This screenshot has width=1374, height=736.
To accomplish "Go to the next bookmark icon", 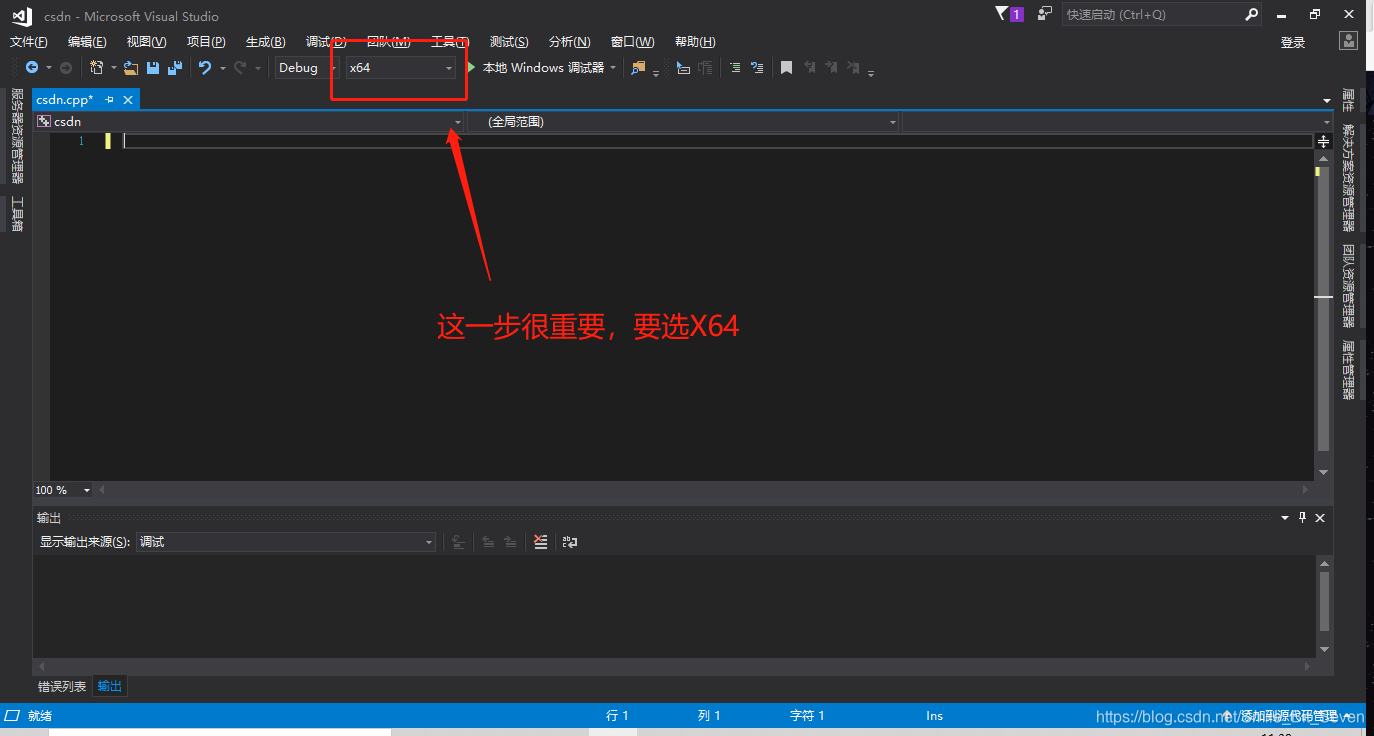I will pos(832,68).
